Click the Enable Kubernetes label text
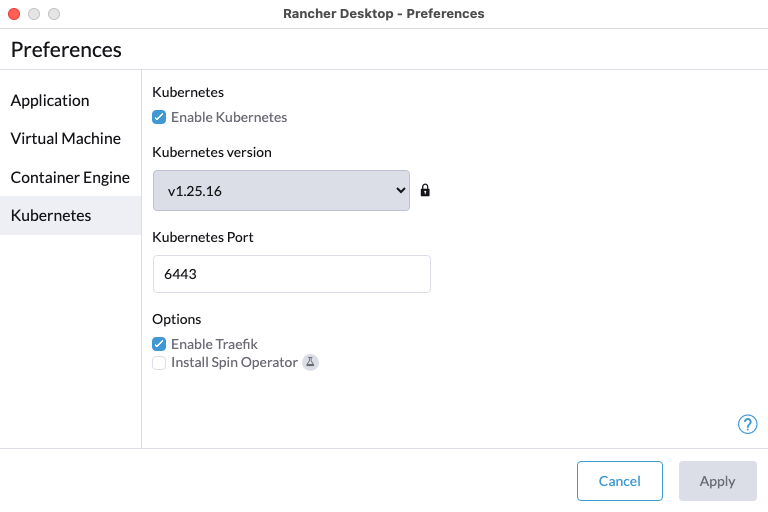This screenshot has width=768, height=512. (229, 117)
